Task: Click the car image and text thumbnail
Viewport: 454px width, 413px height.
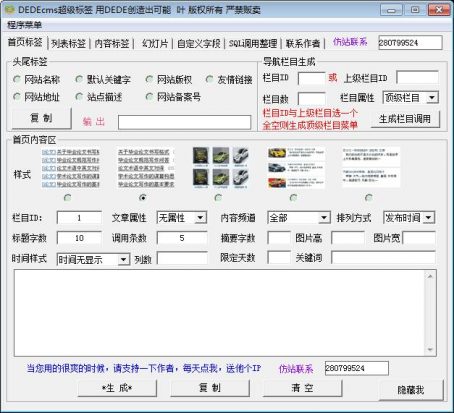Action: (296, 168)
